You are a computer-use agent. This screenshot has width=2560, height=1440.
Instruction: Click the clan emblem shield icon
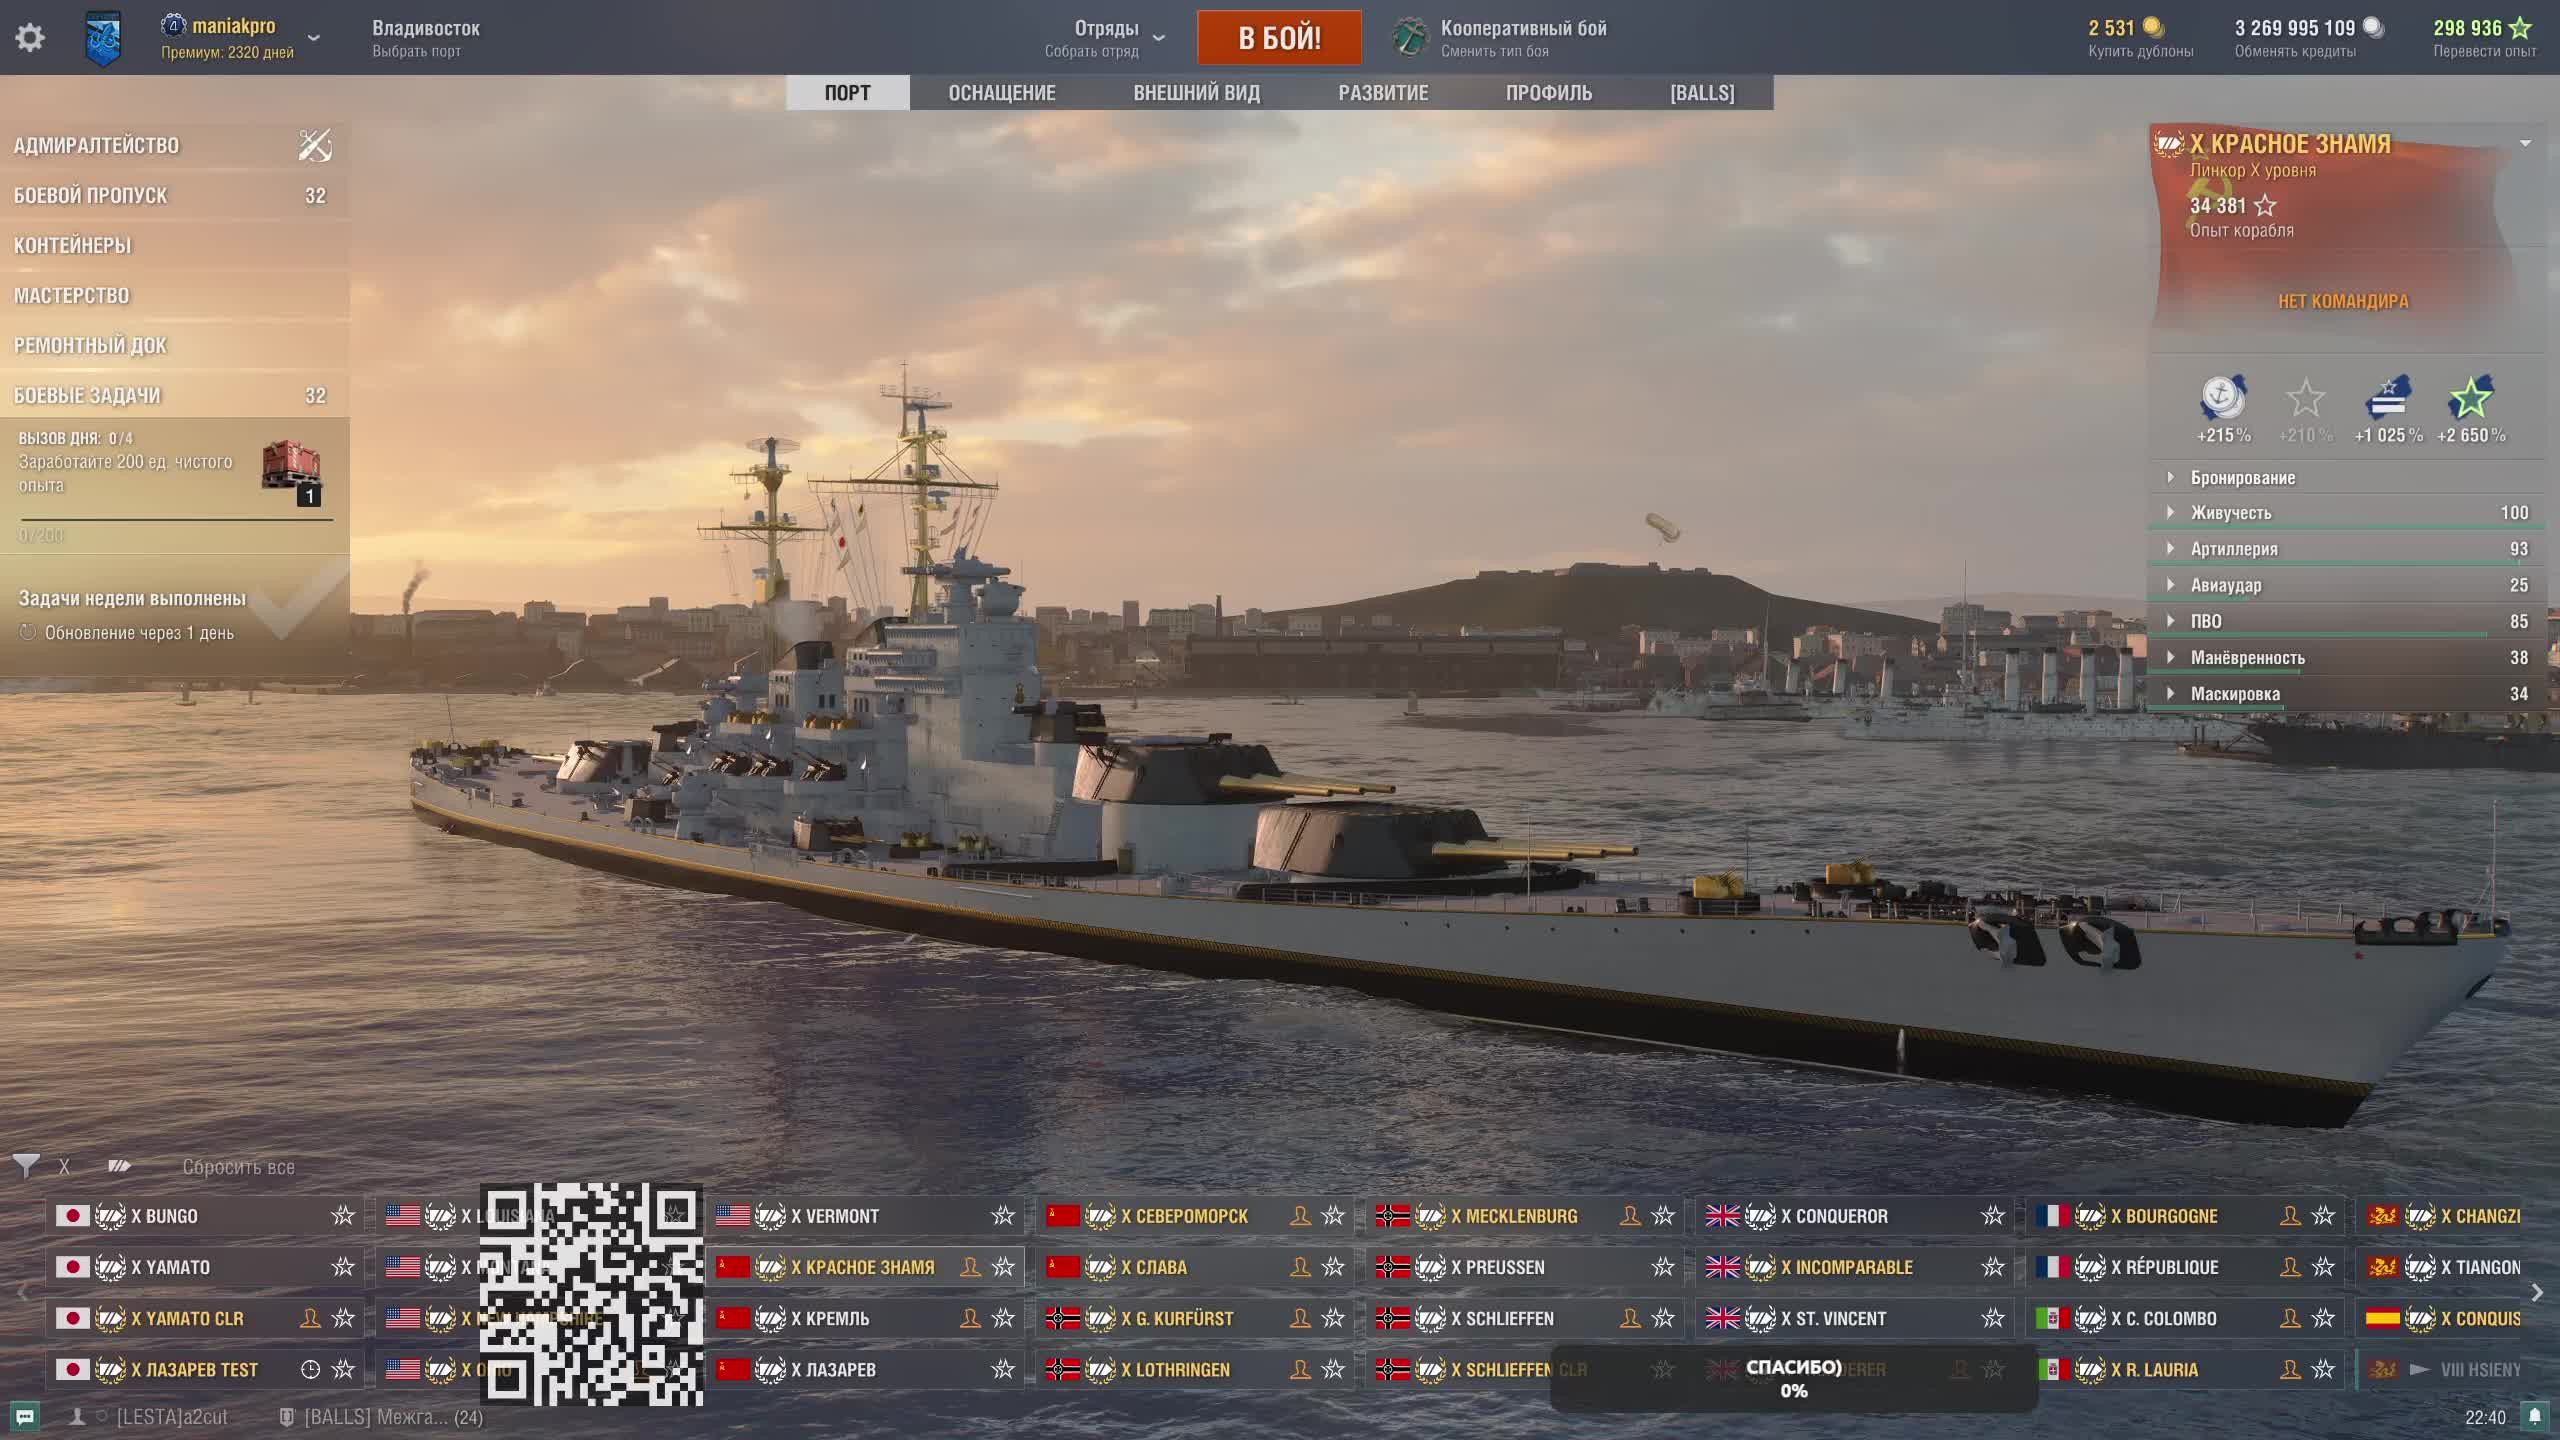point(103,39)
